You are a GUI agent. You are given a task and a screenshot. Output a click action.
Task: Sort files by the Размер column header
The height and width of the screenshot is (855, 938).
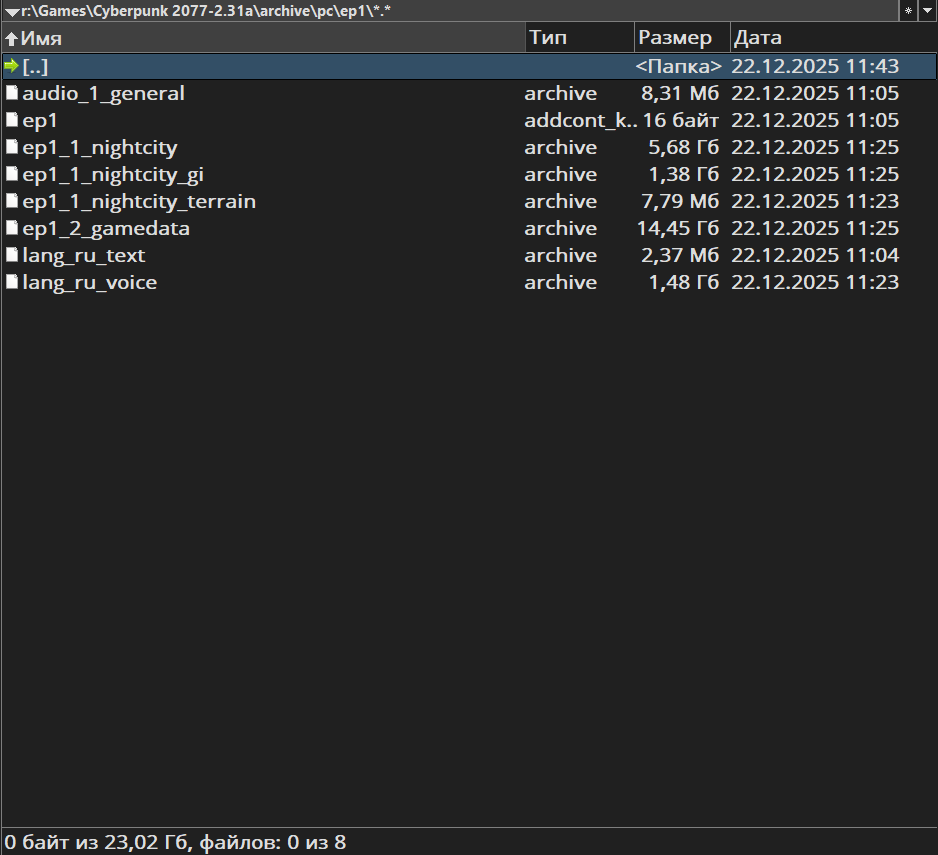675,38
